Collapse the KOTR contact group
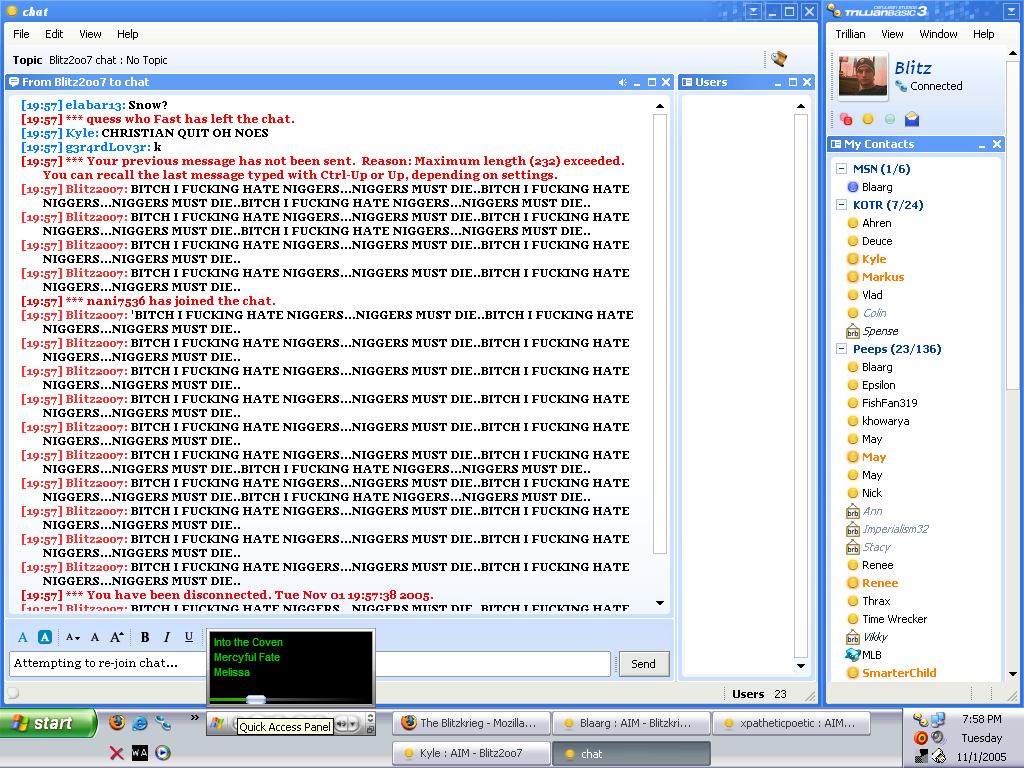The image size is (1024, 768). point(842,205)
